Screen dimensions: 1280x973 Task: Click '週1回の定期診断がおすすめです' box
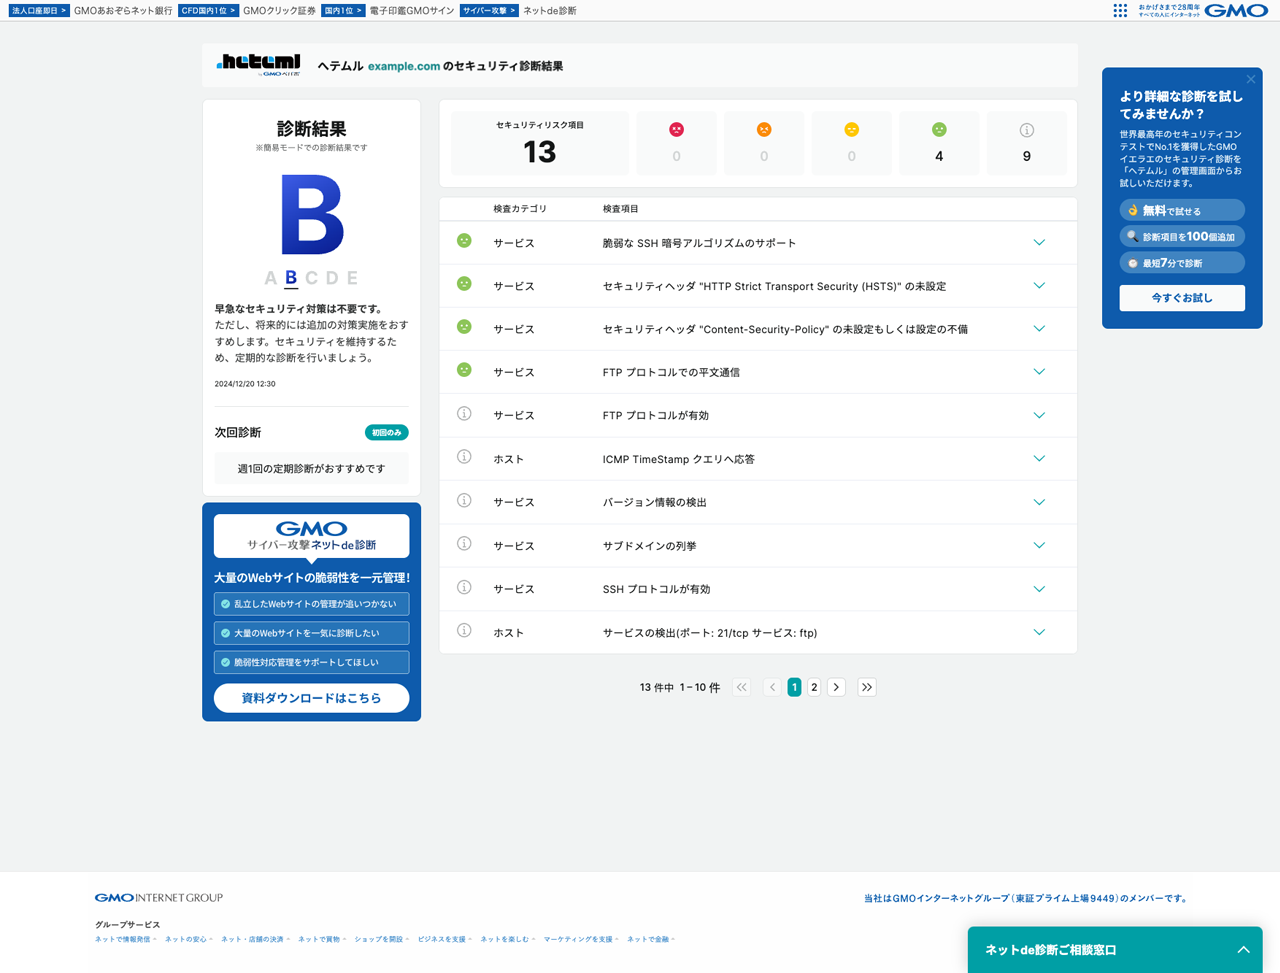[311, 468]
